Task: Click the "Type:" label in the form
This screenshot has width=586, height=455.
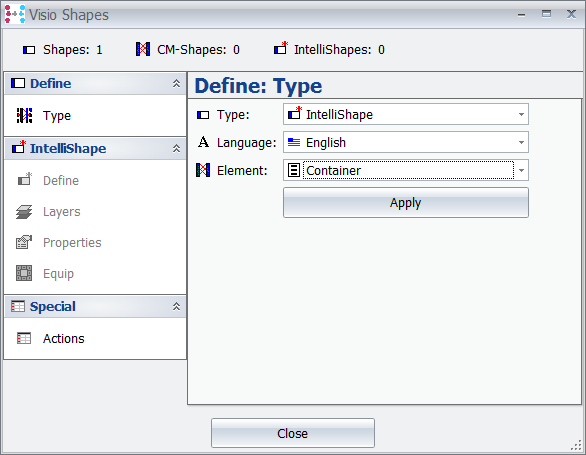Action: coord(233,115)
